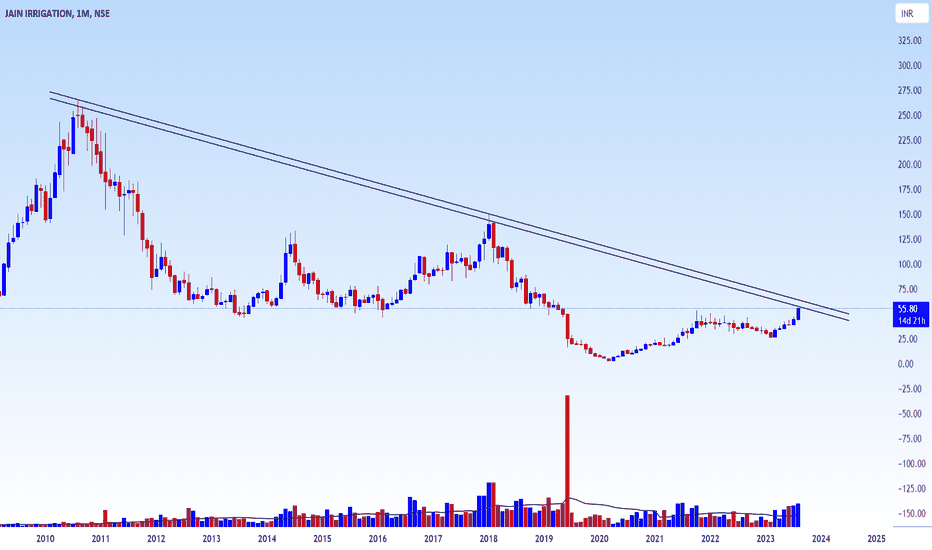Click the -50.00 price axis label
The width and height of the screenshot is (932, 550).
click(x=911, y=414)
